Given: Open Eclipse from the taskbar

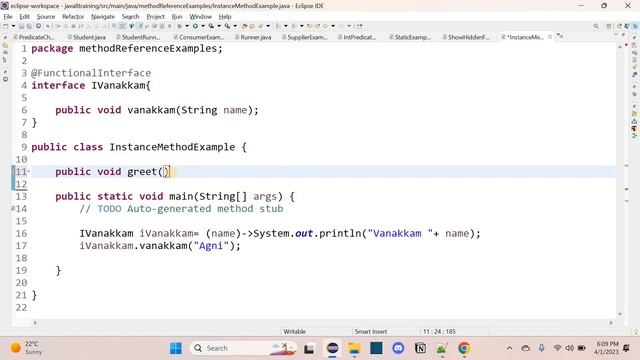Looking at the screenshot, I should pyautogui.click(x=332, y=348).
